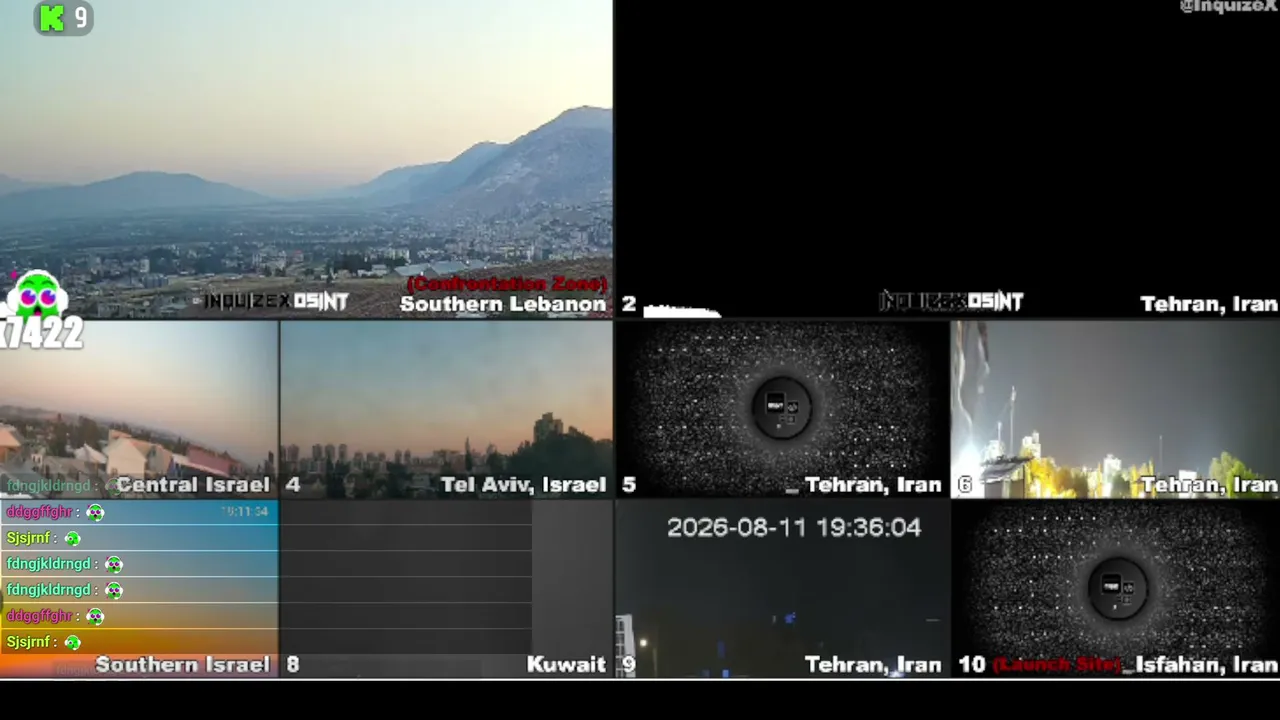Screen dimensions: 1280x720
Task: Click camera number 6 label
Action: (x=965, y=485)
